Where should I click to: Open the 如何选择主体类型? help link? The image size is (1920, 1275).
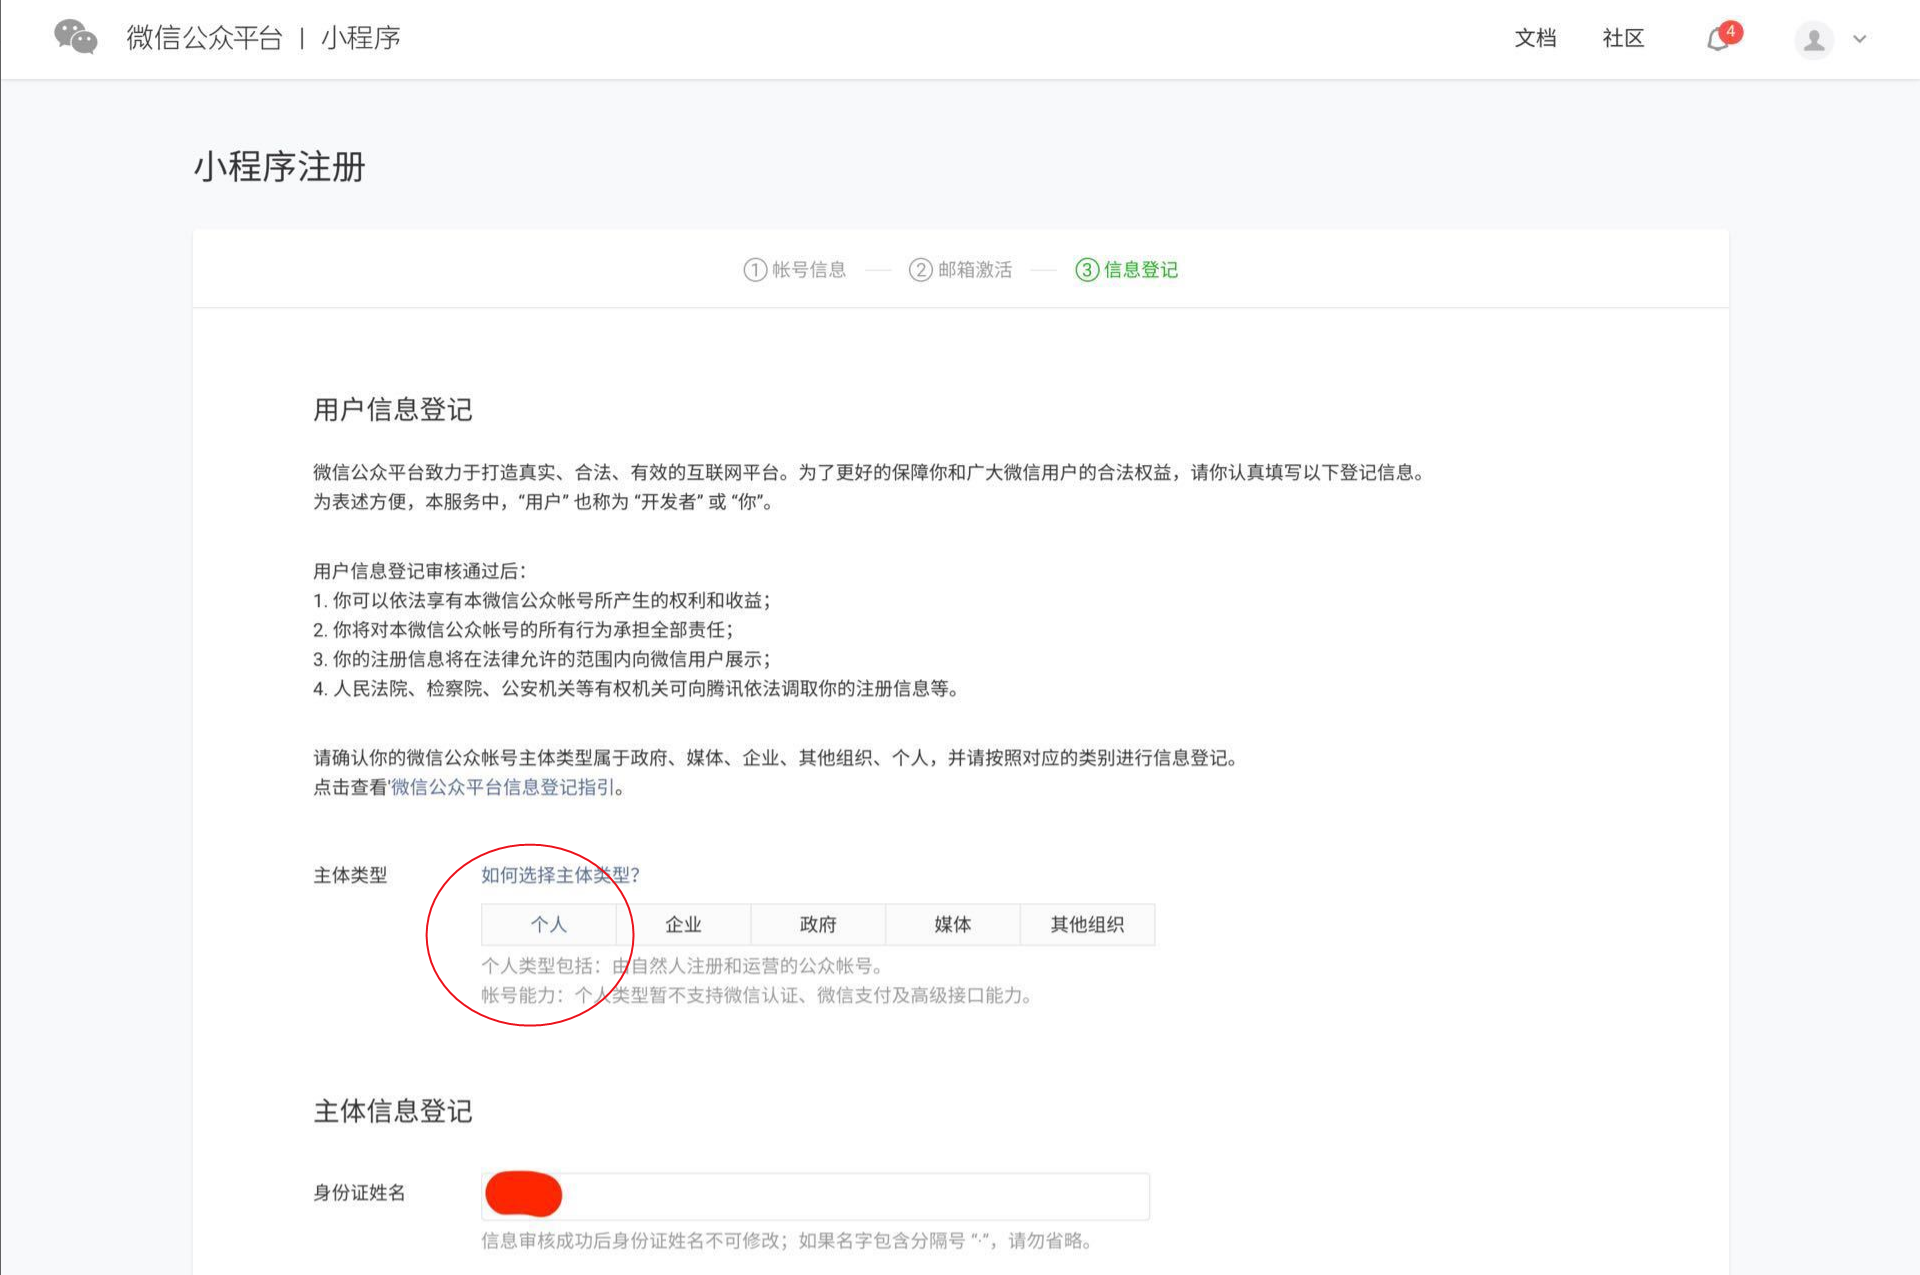[560, 875]
